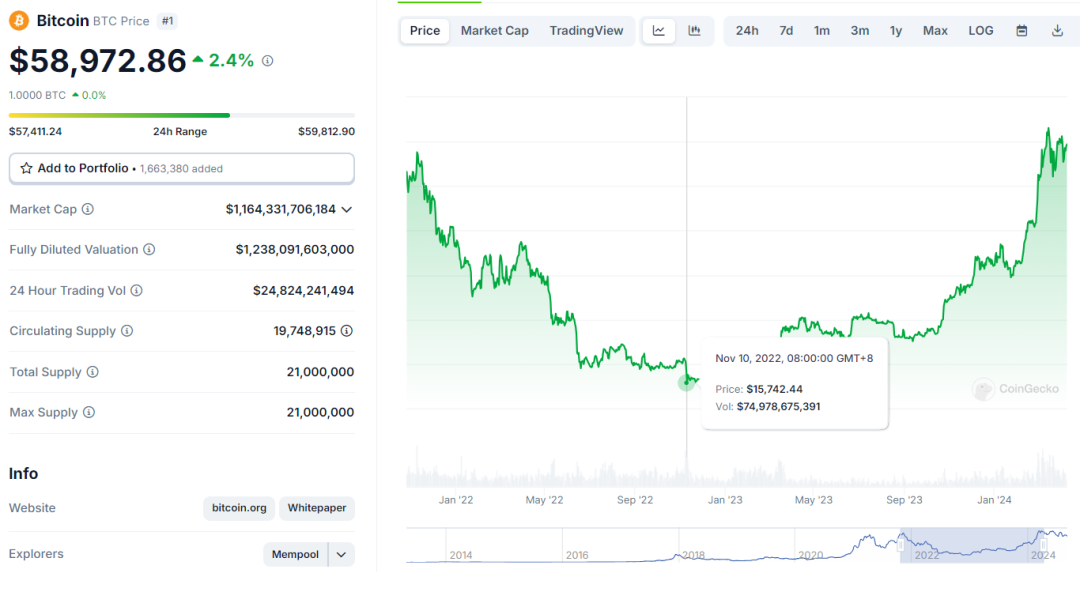
Task: Click the Market Cap info icon
Action: click(87, 209)
